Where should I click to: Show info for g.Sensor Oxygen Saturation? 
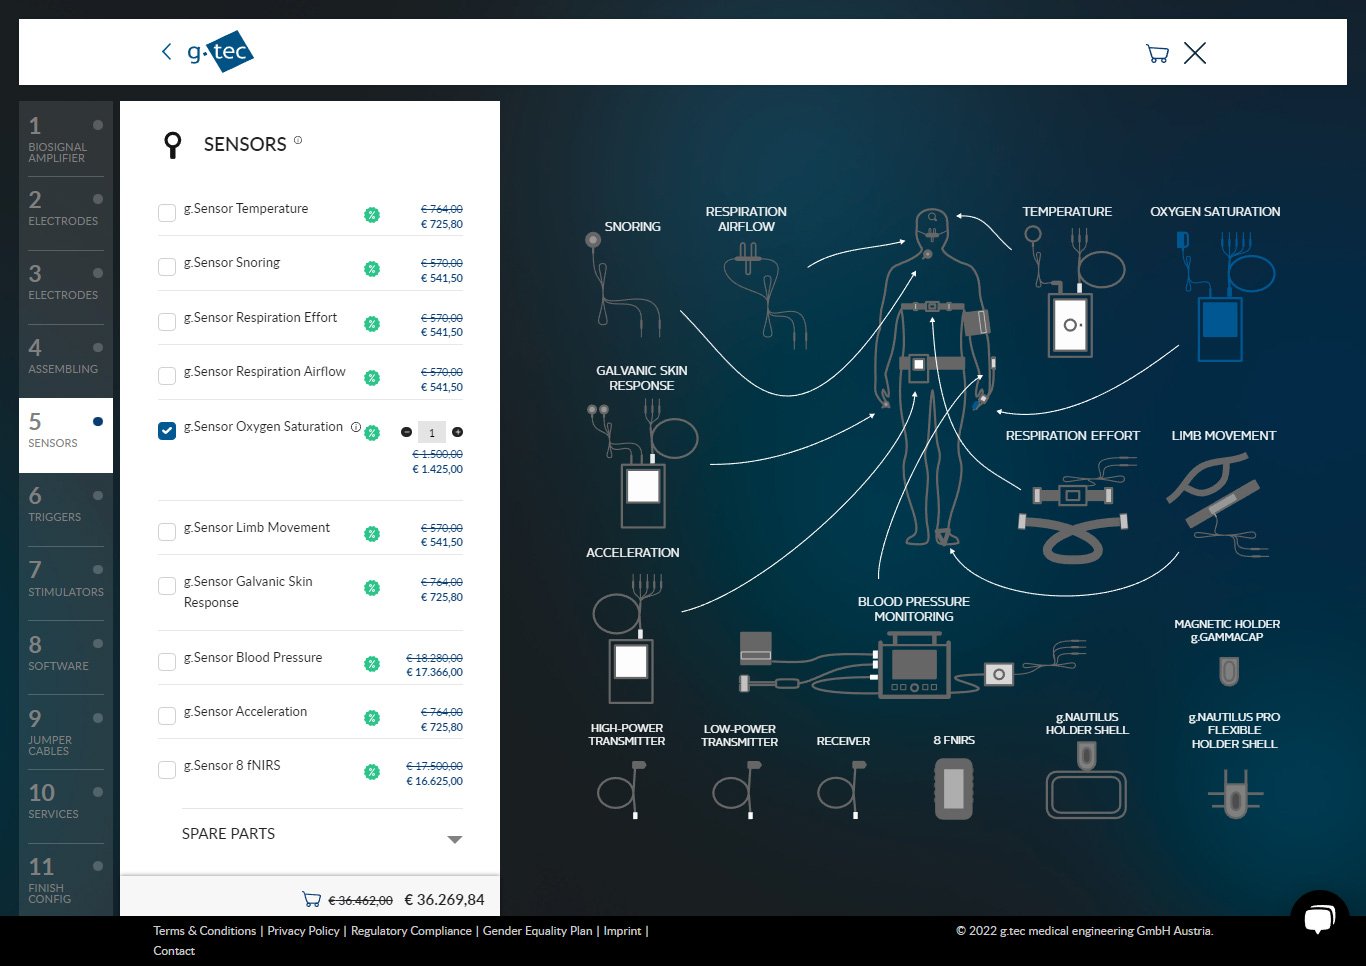(x=355, y=427)
